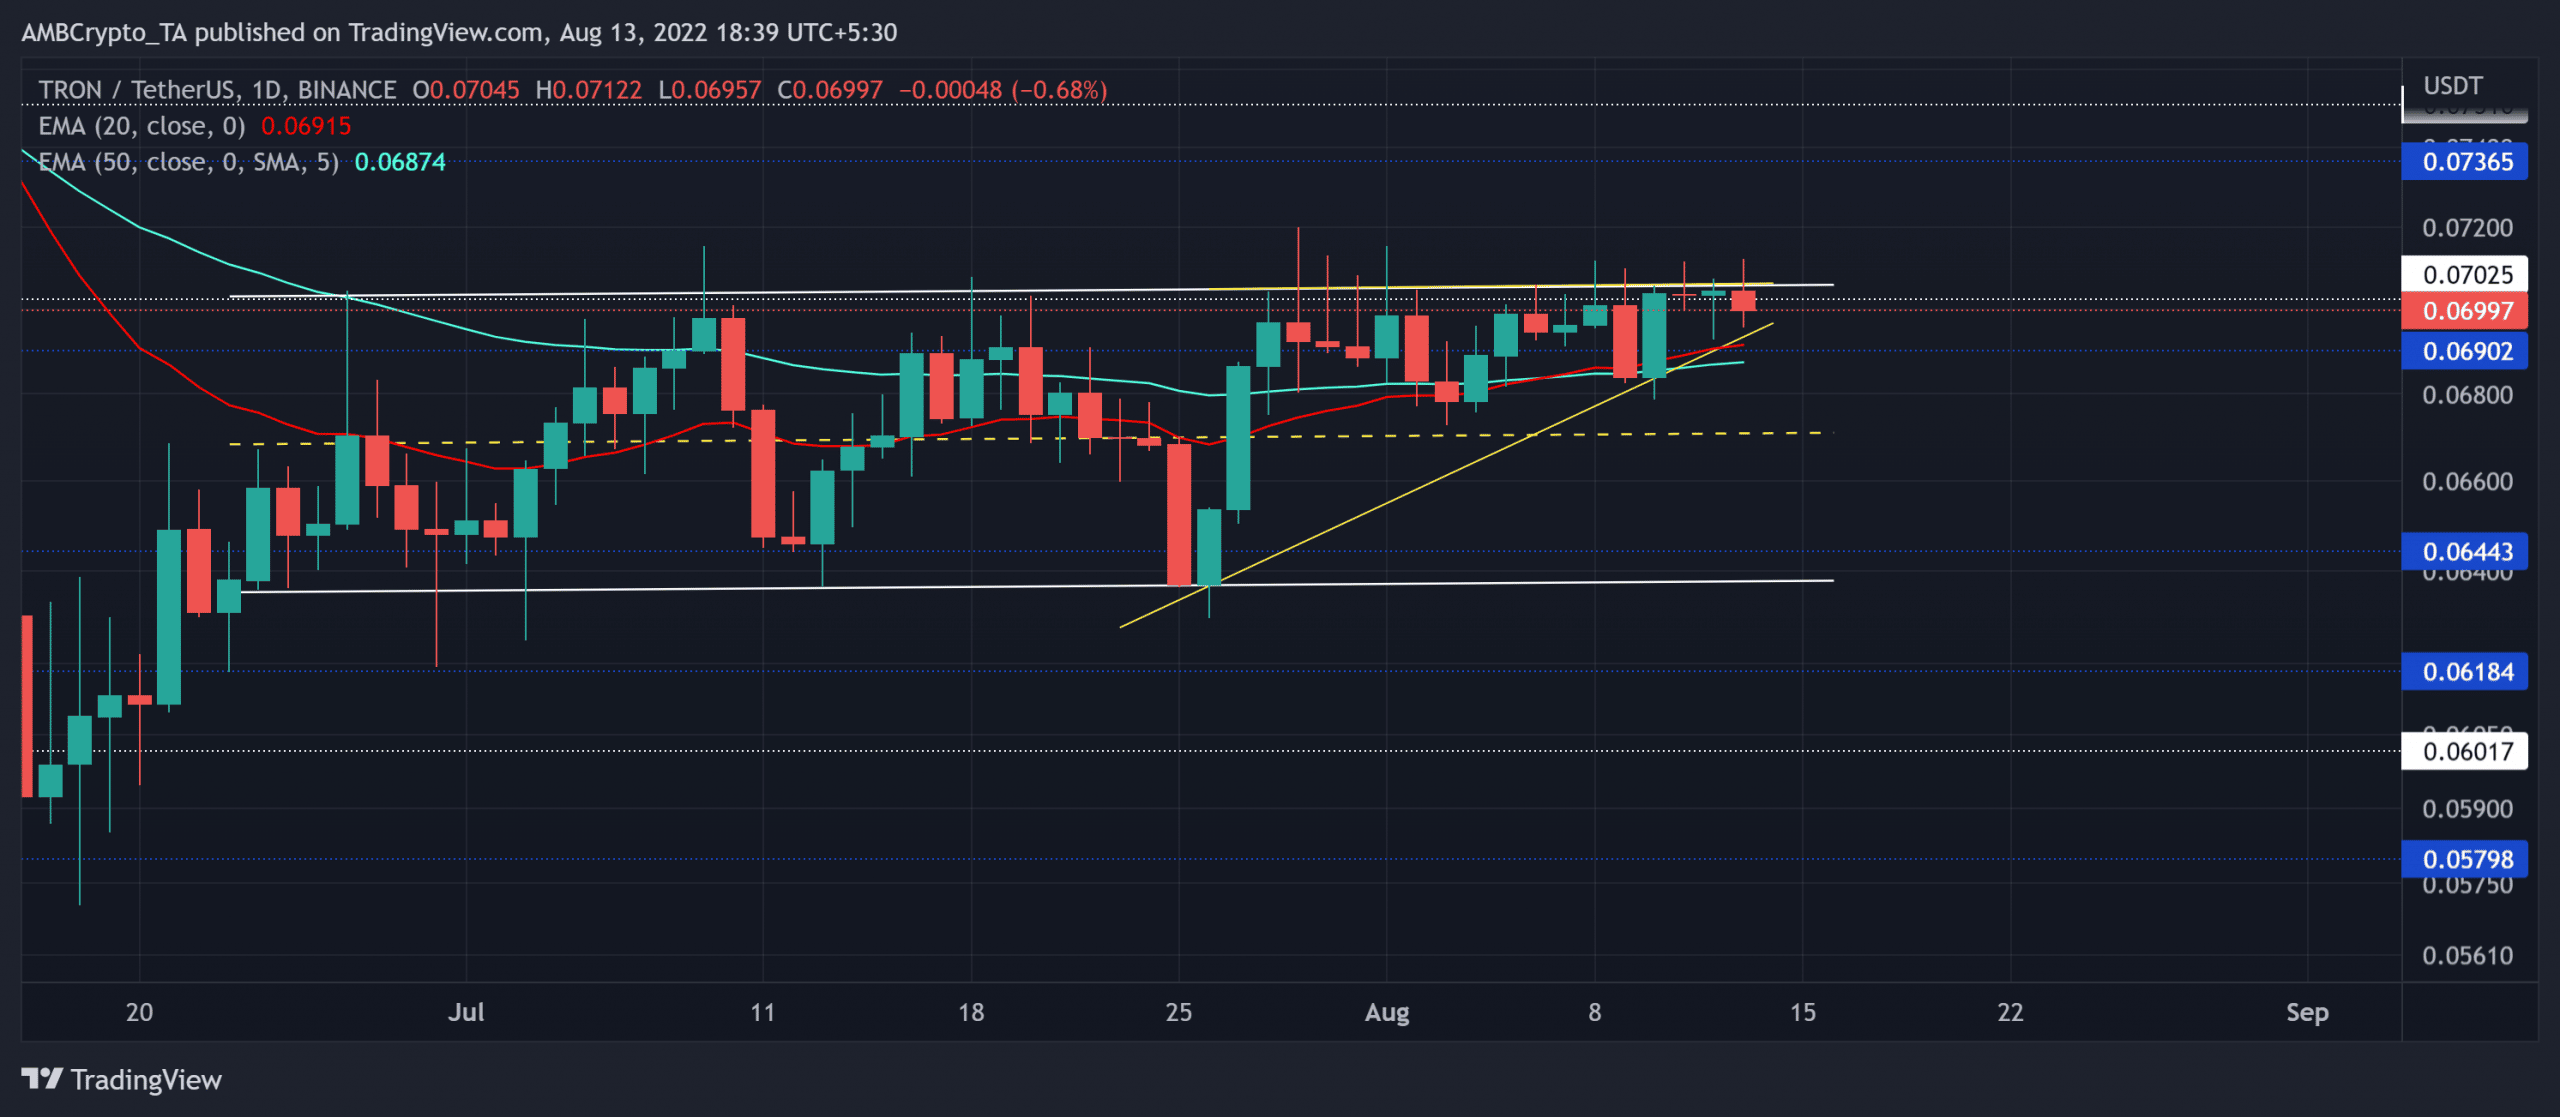Click the high price value H0.07122
The image size is (2560, 1117).
(589, 90)
